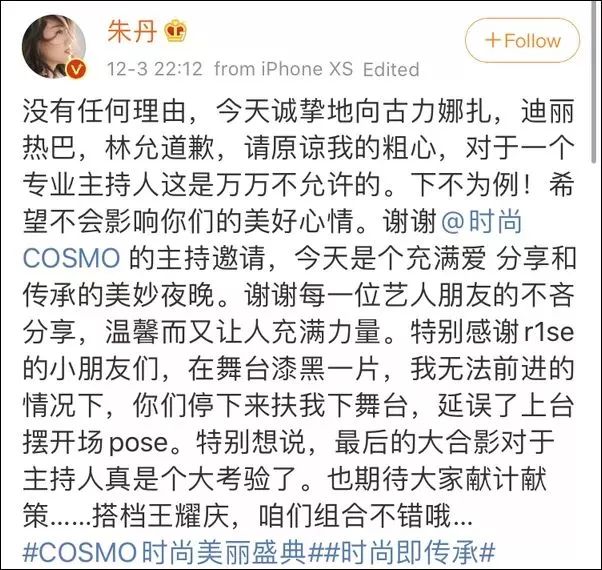Screen dimensions: 602x570
Task: Click the 'from iPhone XS' source label
Action: point(283,69)
